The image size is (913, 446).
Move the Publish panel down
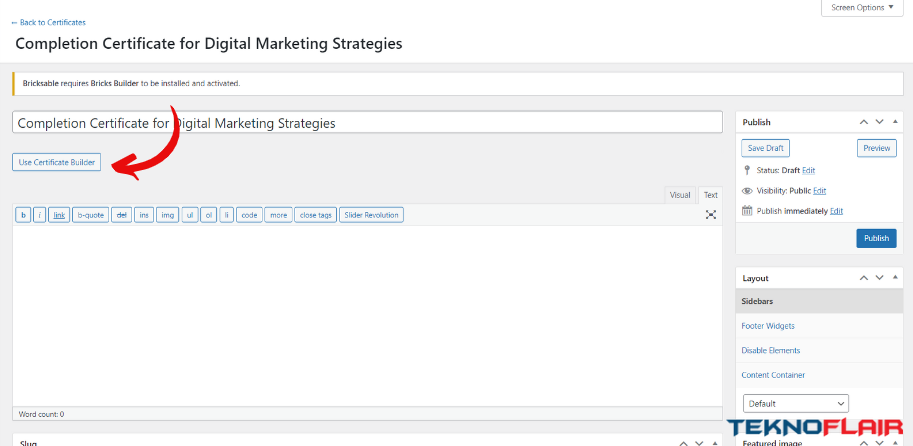coord(879,122)
